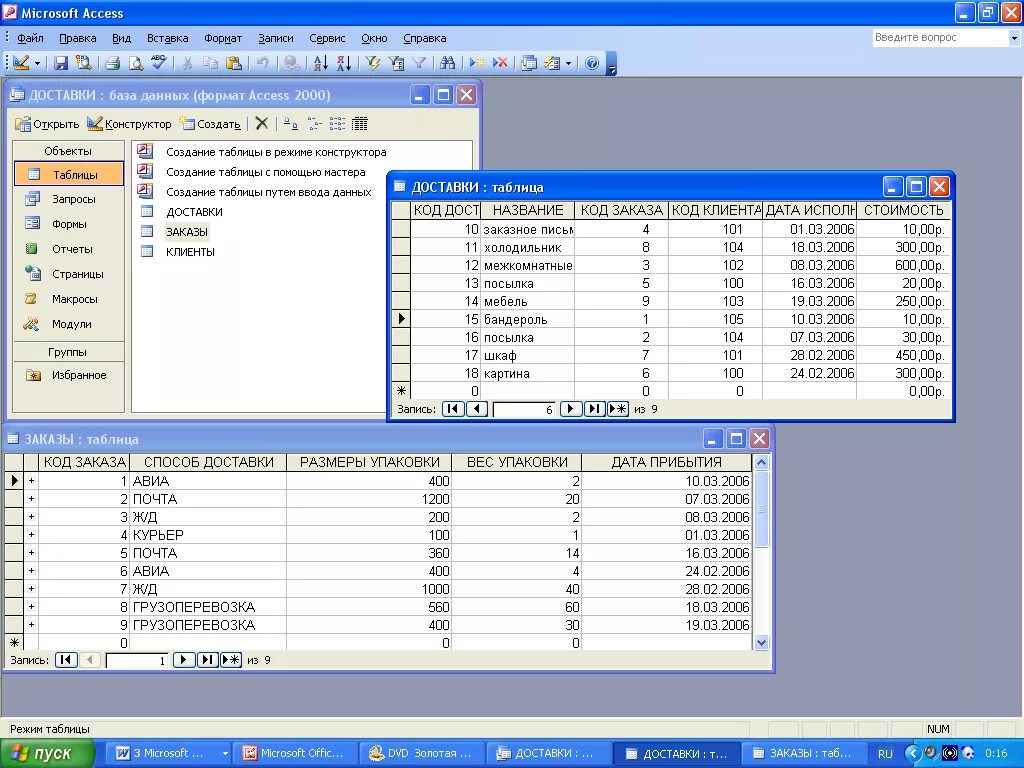
Task: Switch database window to small icons view
Action: (314, 123)
